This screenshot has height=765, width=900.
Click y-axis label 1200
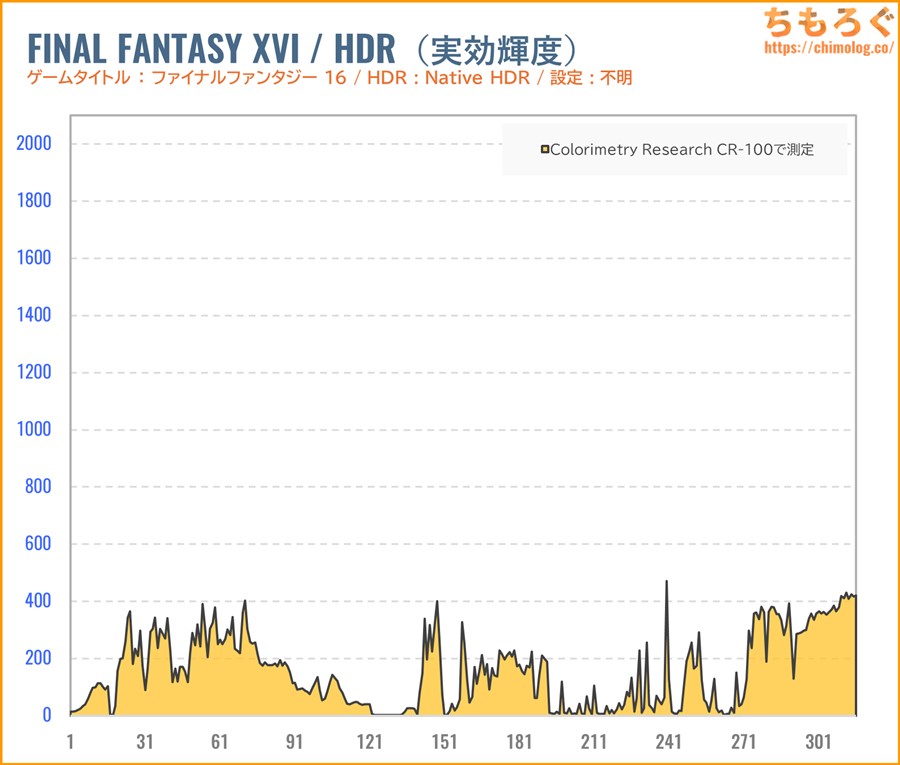coord(34,372)
